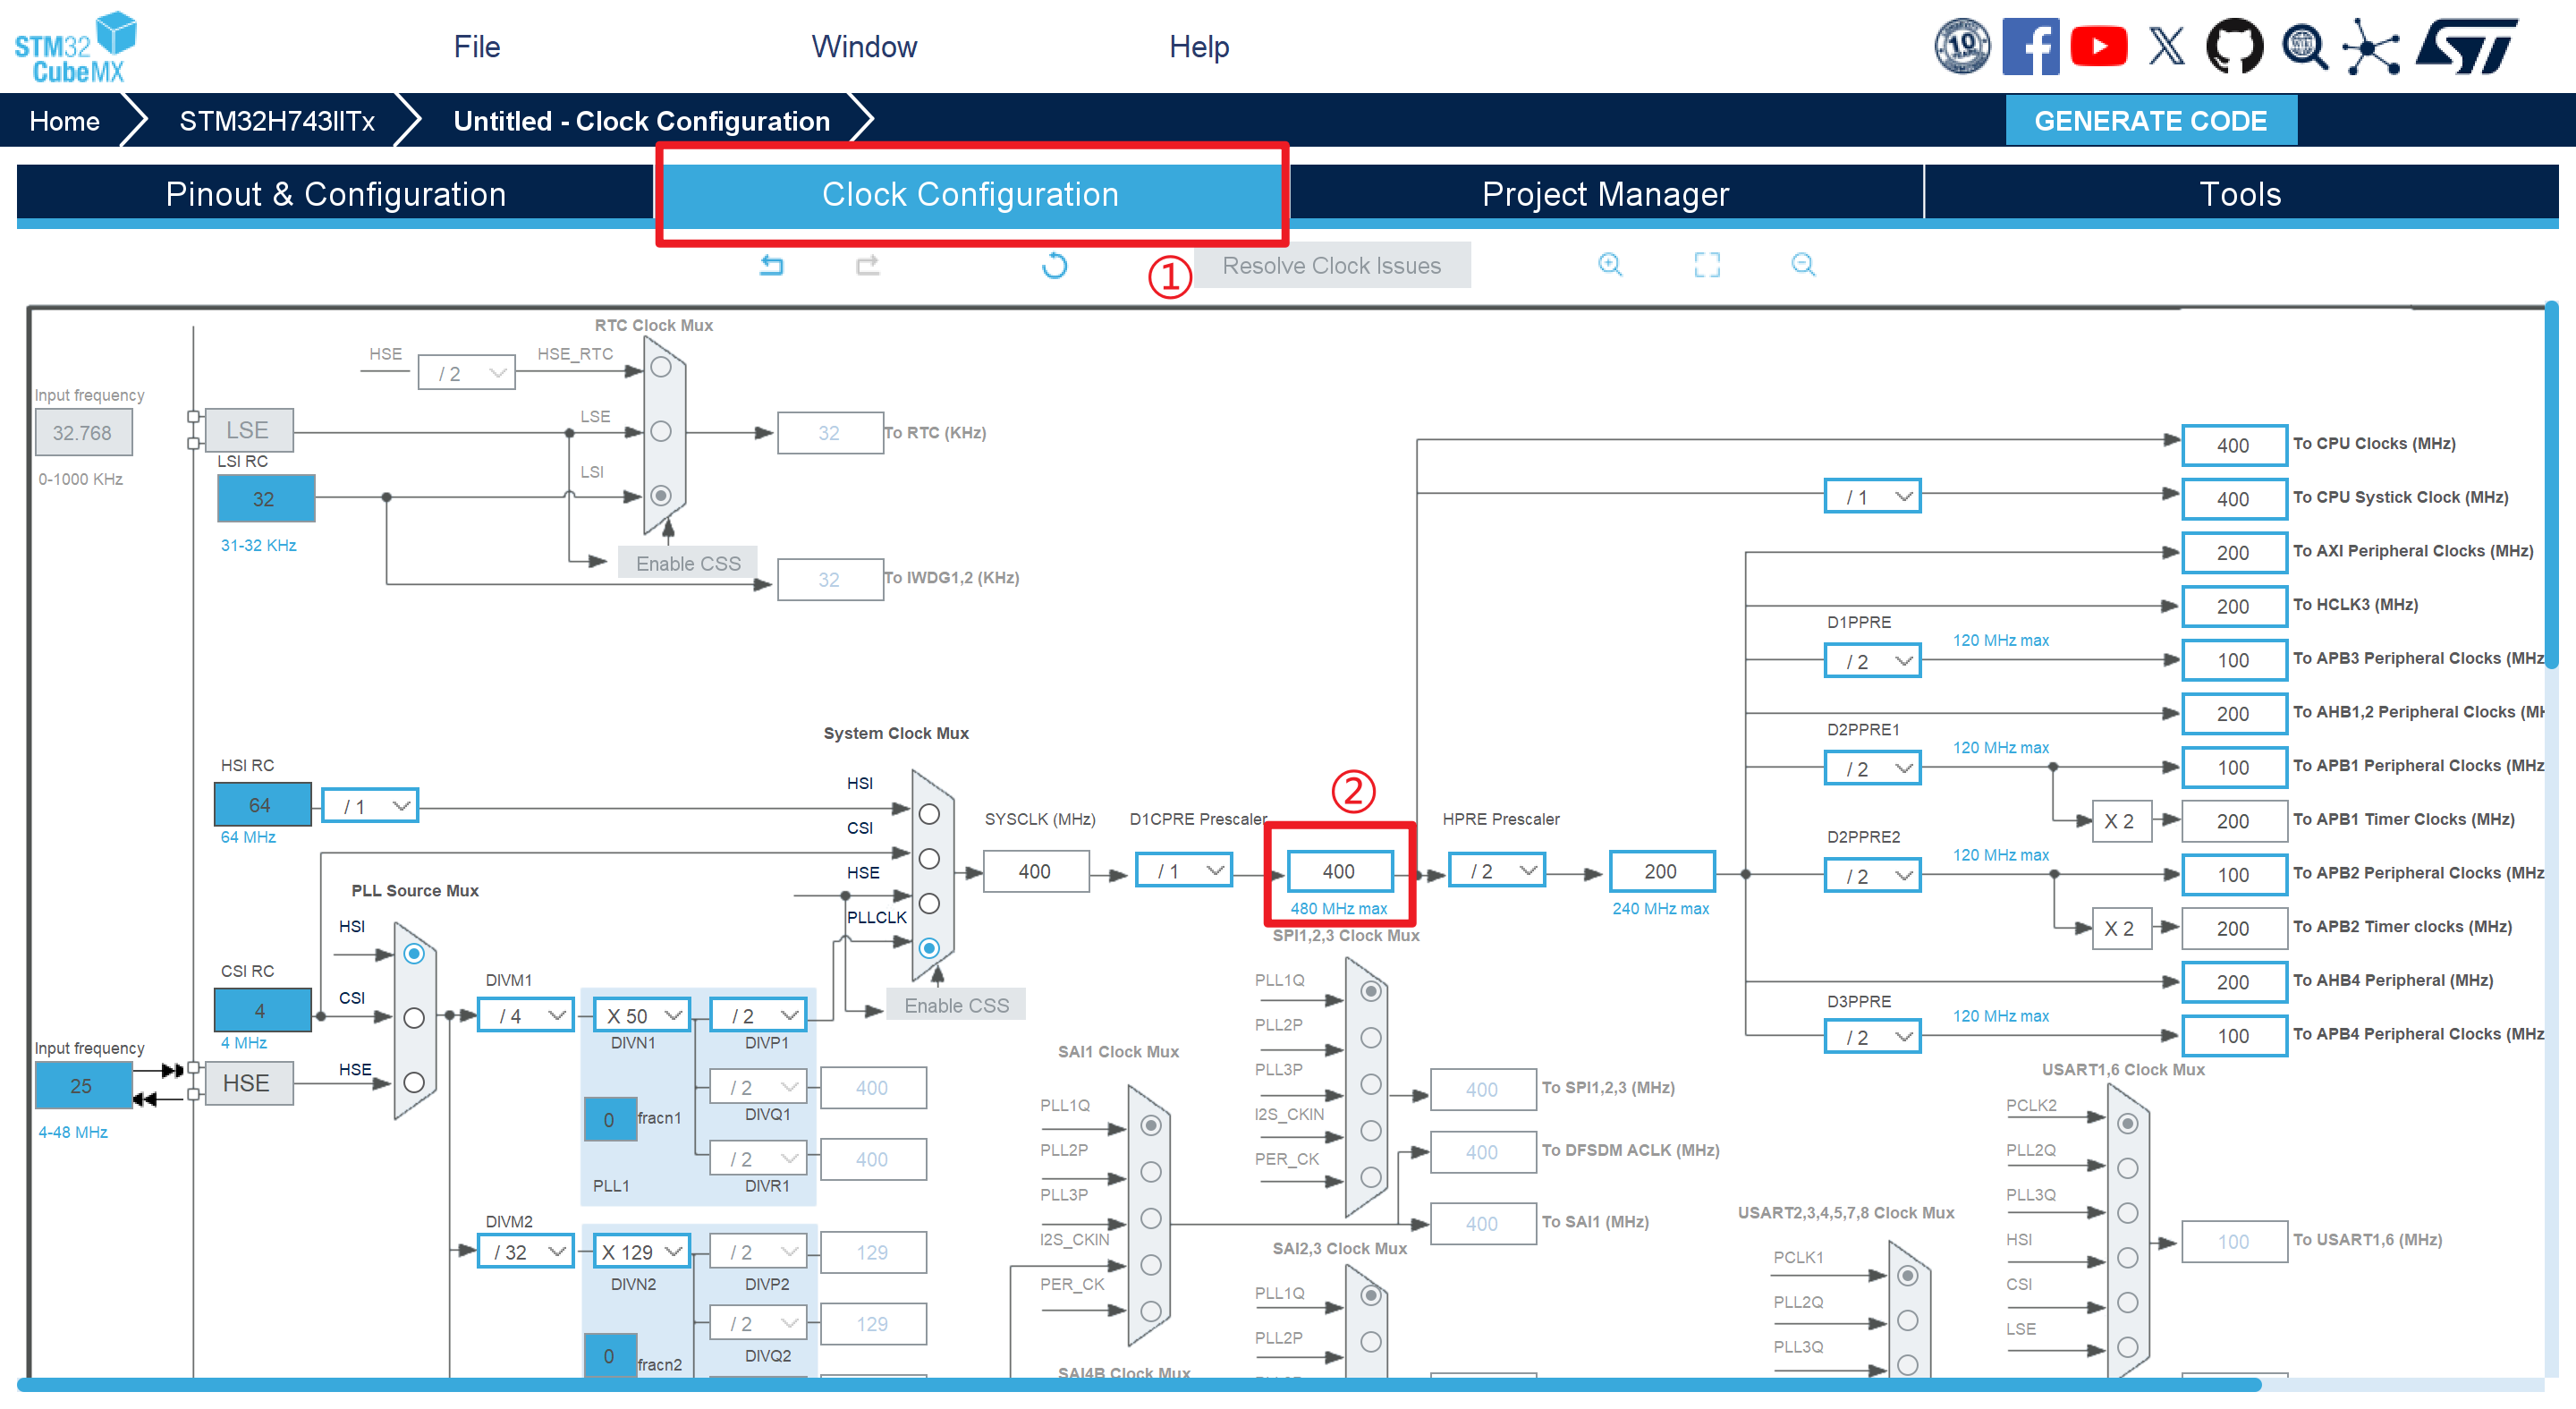Open the ST 10-year anniversary badge
The image size is (2576, 1409).
coord(1962,46)
